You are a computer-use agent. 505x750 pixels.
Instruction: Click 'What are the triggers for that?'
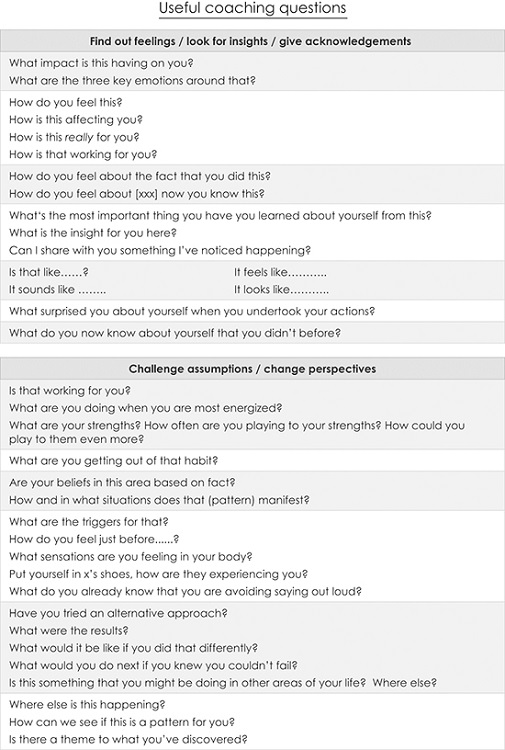click(88, 522)
